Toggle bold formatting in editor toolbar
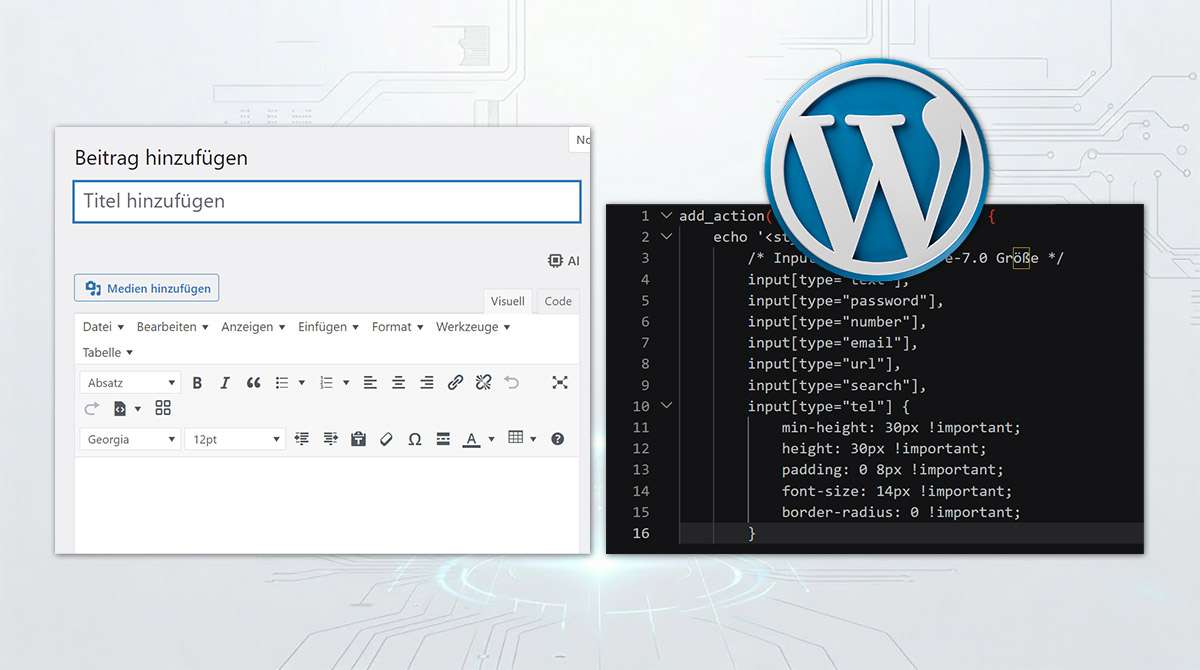This screenshot has height=670, width=1200. [197, 383]
